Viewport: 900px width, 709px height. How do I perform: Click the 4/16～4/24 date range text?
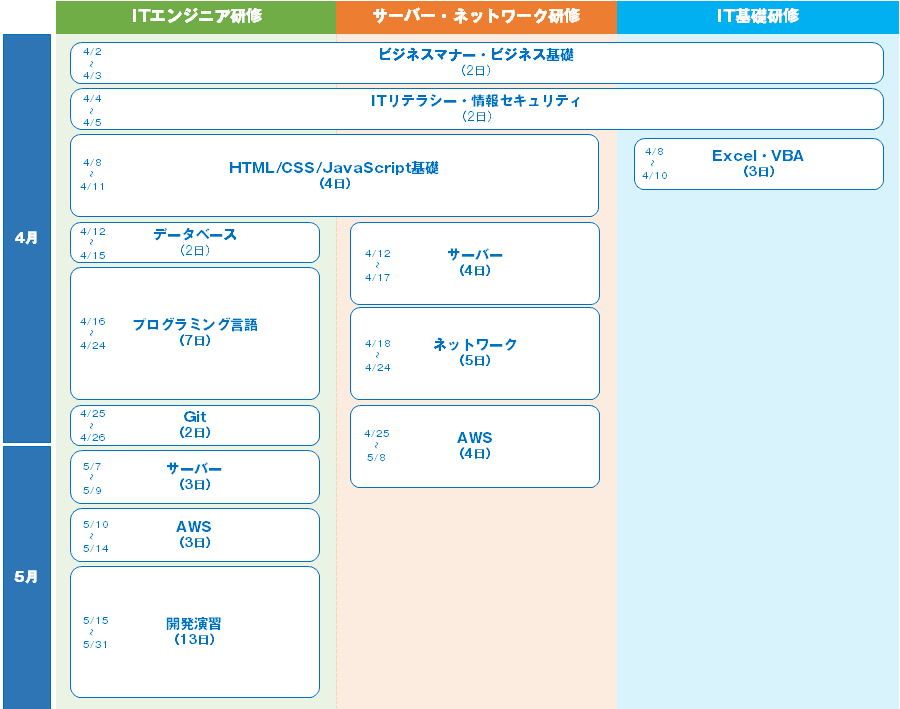tap(92, 334)
